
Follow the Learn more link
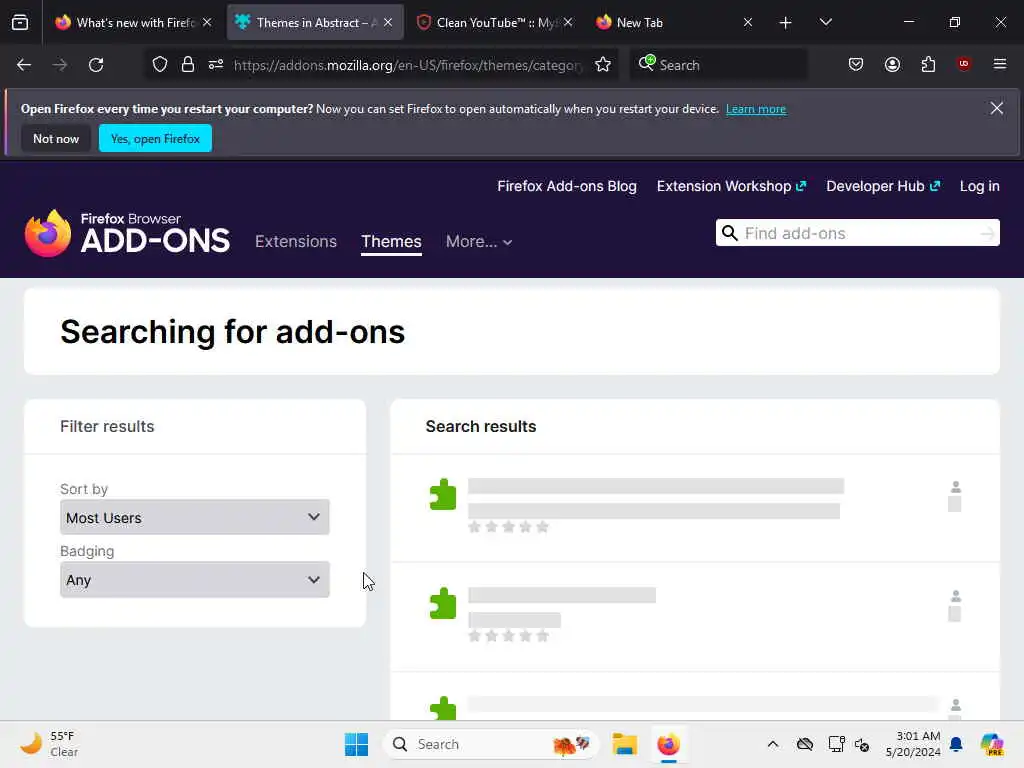(756, 109)
